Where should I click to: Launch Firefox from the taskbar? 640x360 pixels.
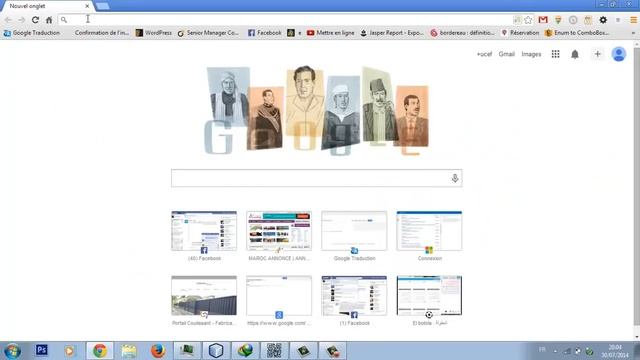click(158, 351)
